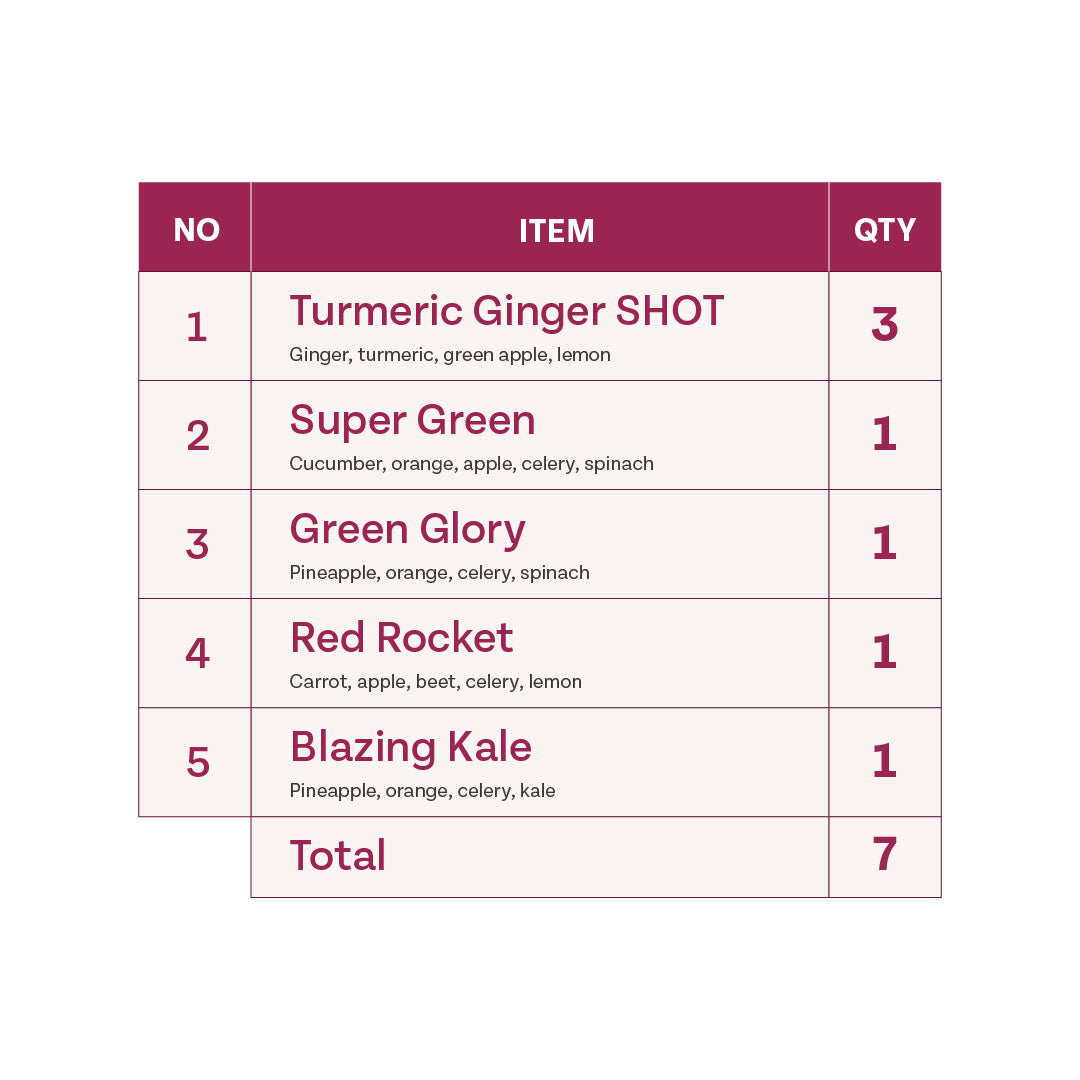Click the ITEM column header
Viewport: 1080px width, 1080px height.
point(557,231)
